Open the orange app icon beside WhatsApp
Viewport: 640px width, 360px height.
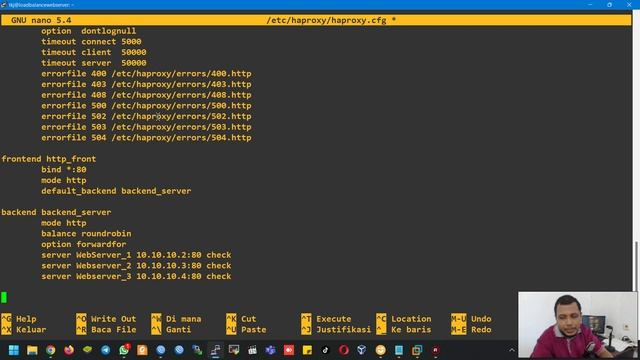click(142, 350)
